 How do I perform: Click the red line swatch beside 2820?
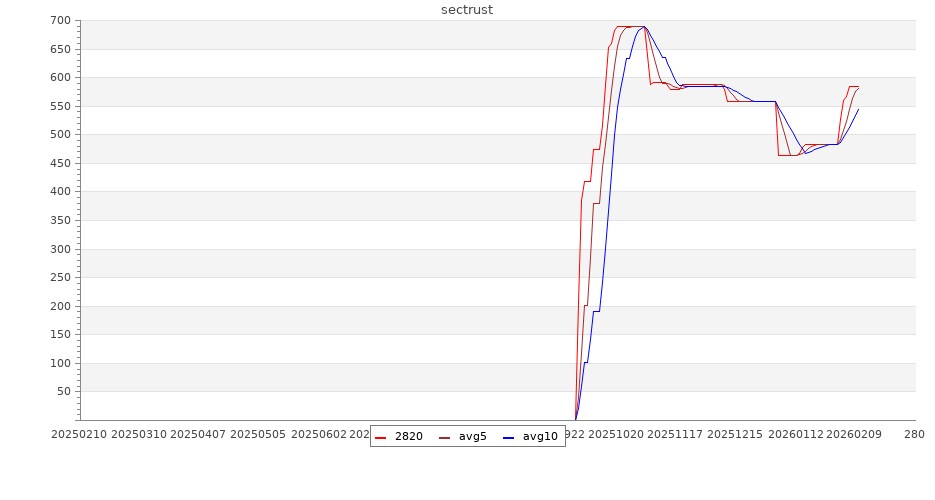[x=380, y=437]
